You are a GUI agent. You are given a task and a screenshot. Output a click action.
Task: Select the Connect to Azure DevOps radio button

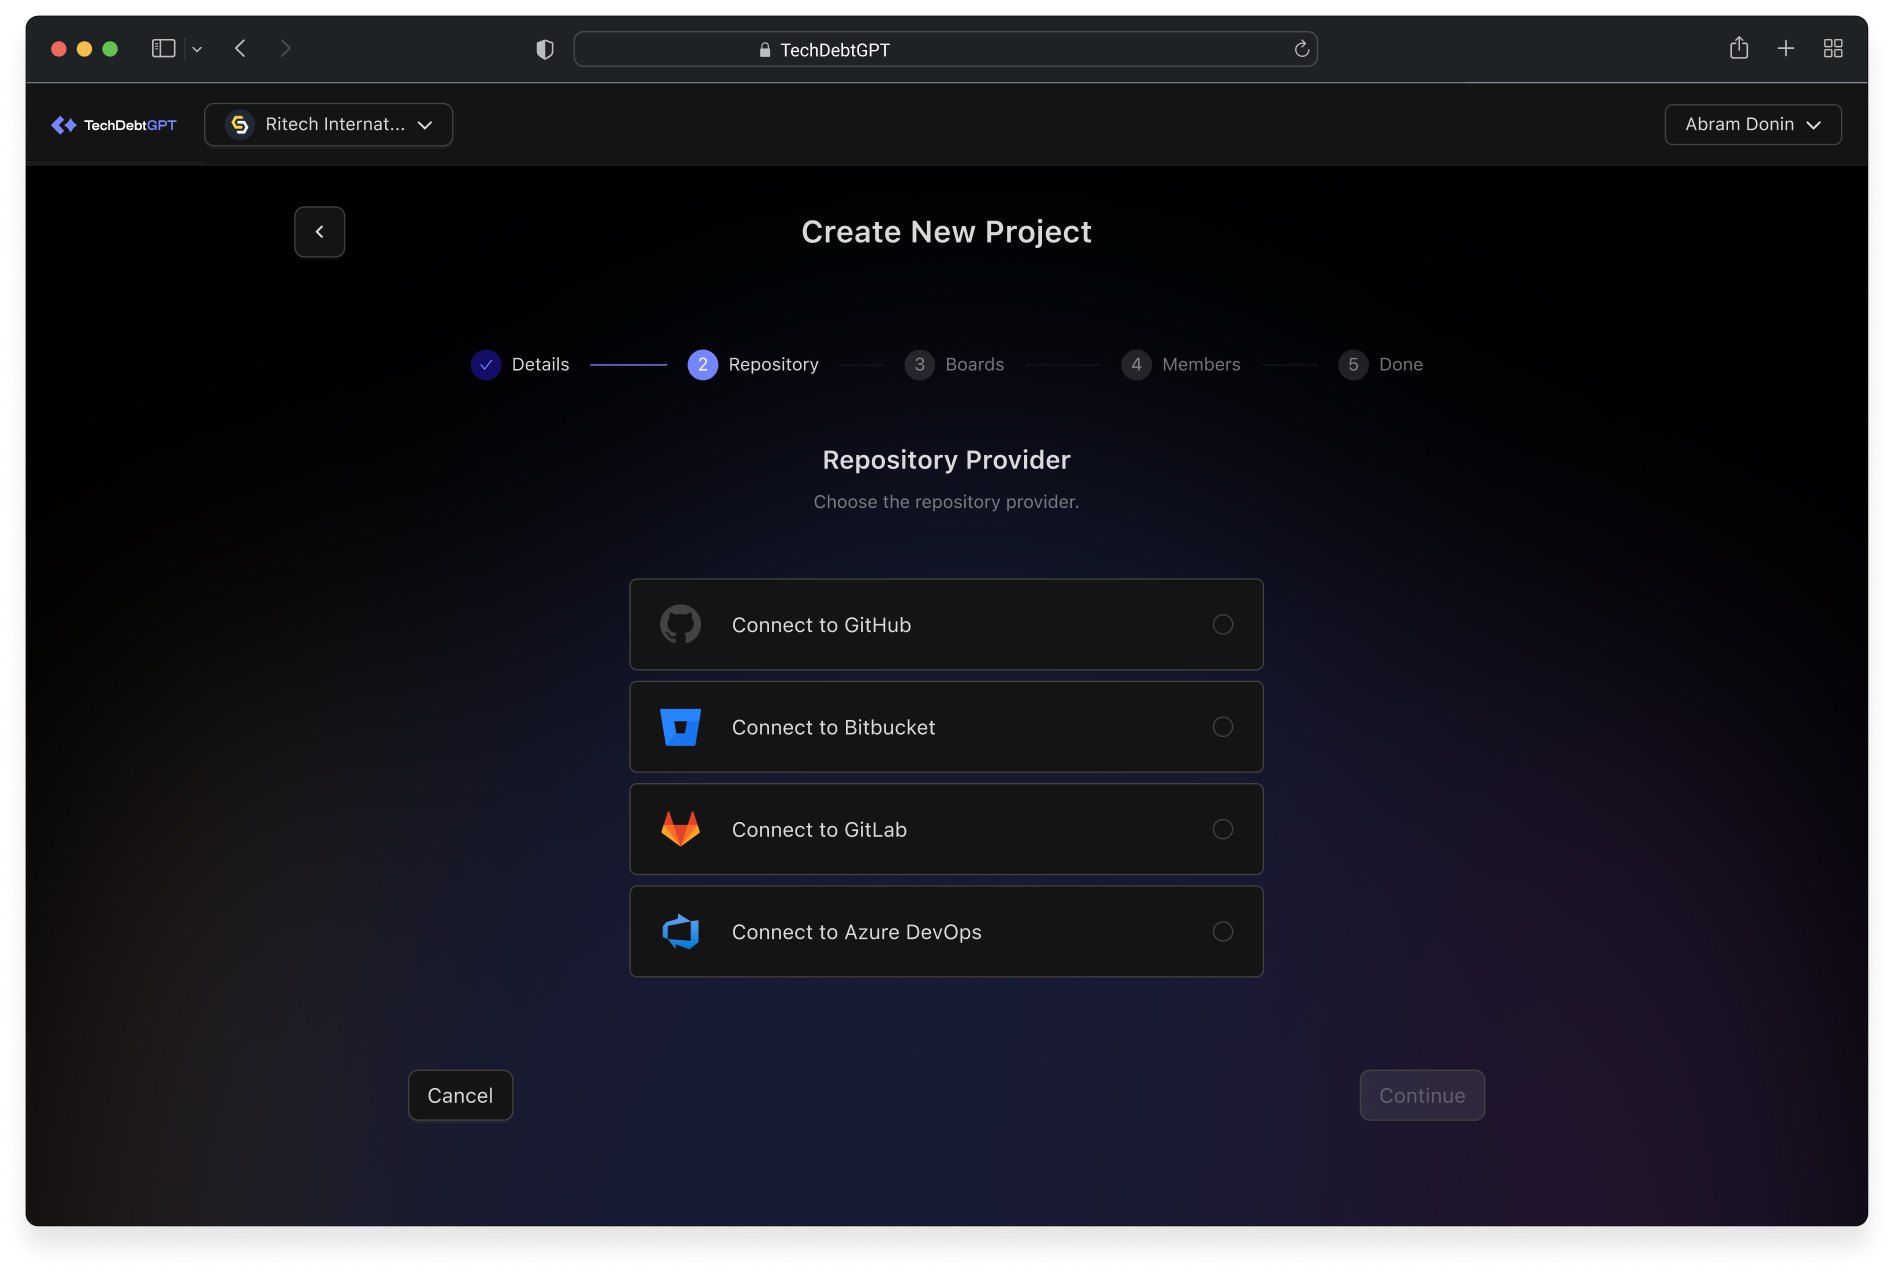pyautogui.click(x=1222, y=932)
